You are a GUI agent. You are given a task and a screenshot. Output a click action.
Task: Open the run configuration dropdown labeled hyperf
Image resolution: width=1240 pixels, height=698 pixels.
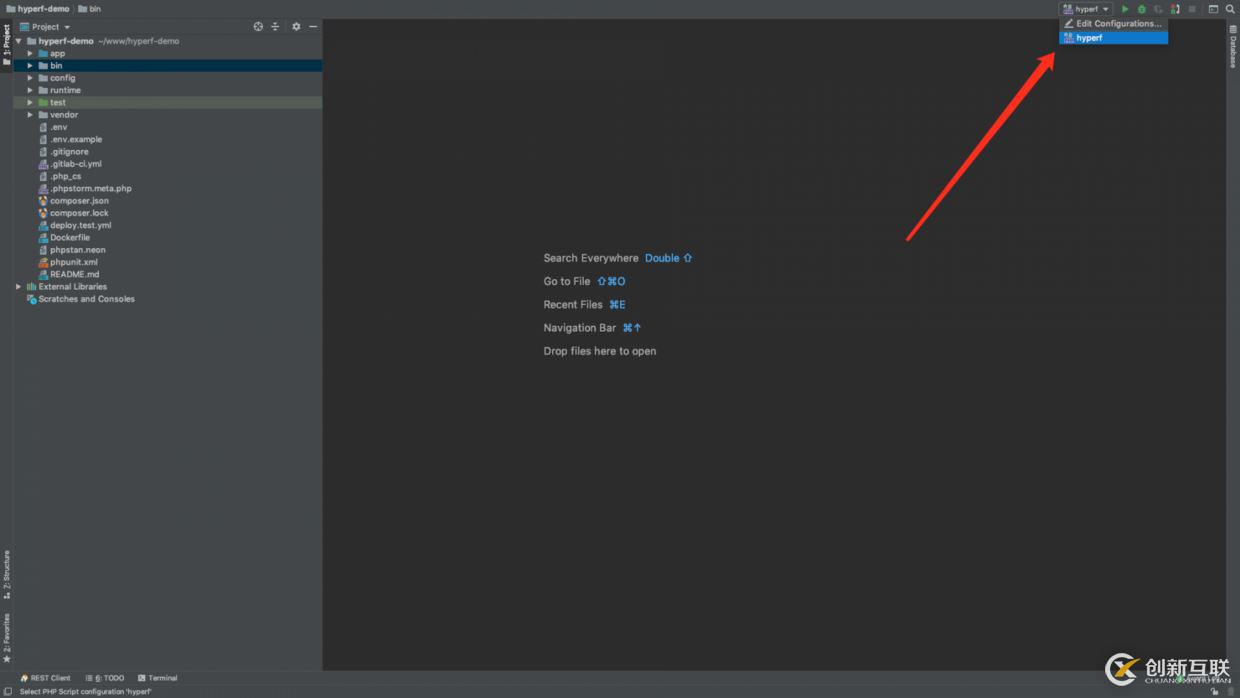pyautogui.click(x=1086, y=9)
